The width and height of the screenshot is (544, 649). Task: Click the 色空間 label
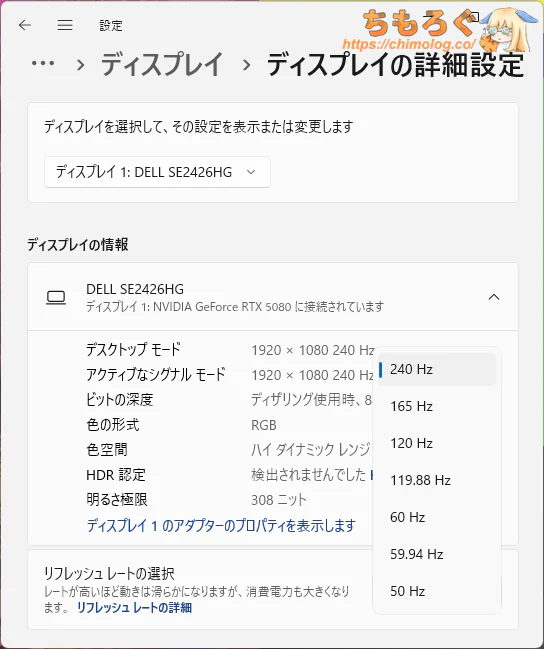107,450
